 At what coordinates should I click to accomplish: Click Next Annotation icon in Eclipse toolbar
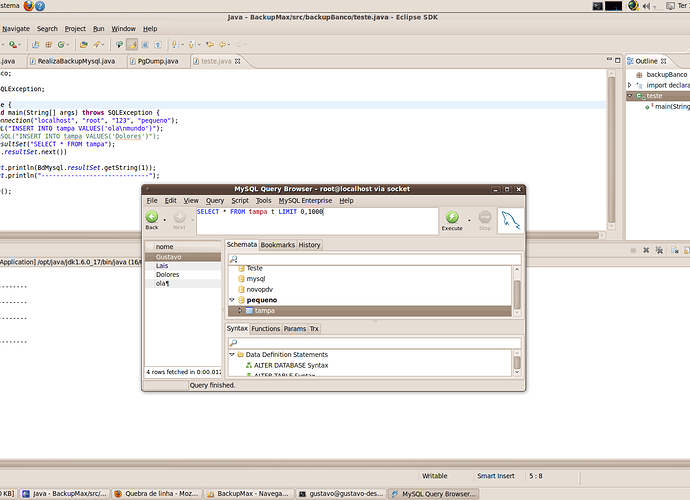[x=175, y=44]
